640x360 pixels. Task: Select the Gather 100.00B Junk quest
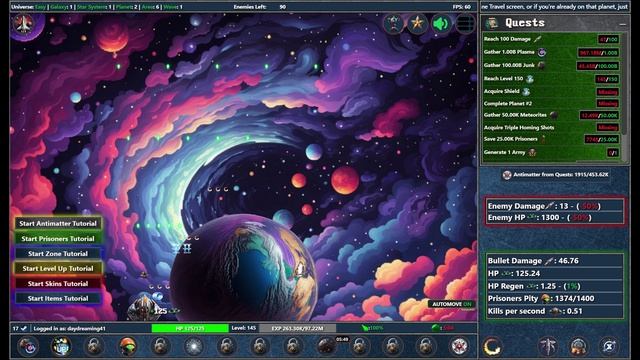(551, 65)
